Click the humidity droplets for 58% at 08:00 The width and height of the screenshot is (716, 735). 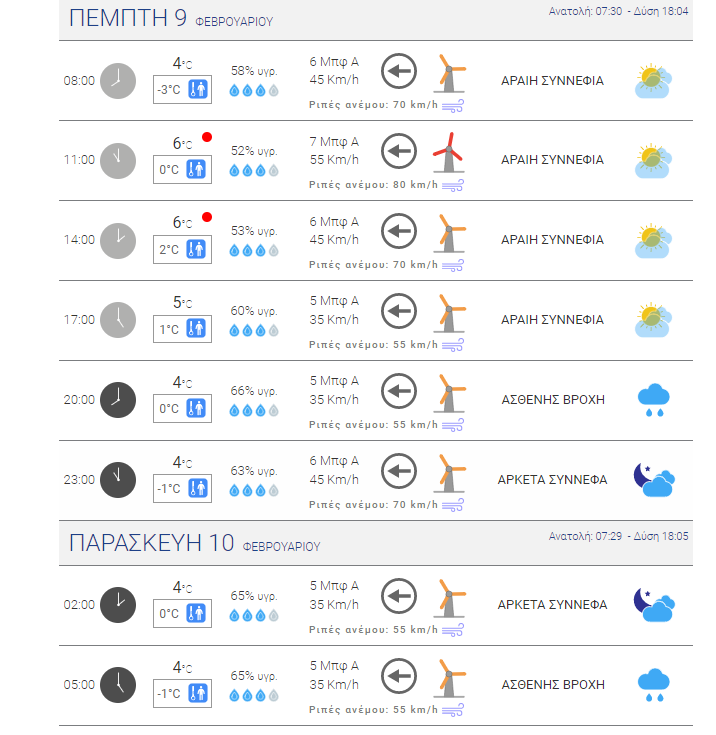254,90
